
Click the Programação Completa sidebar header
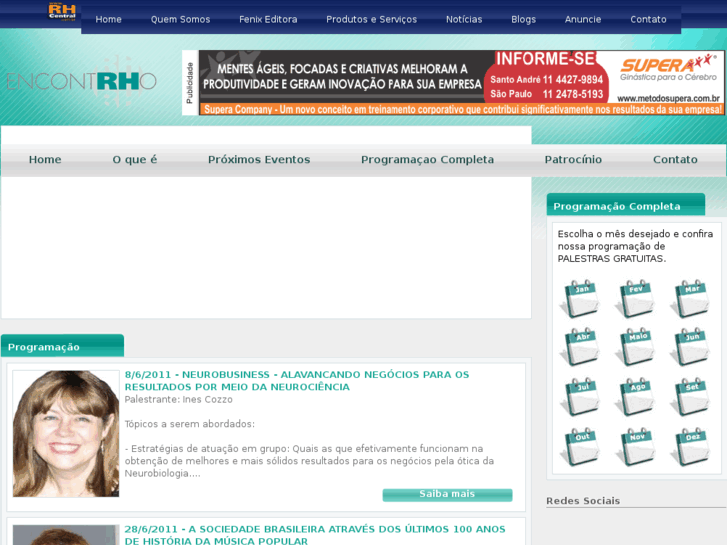coord(626,205)
